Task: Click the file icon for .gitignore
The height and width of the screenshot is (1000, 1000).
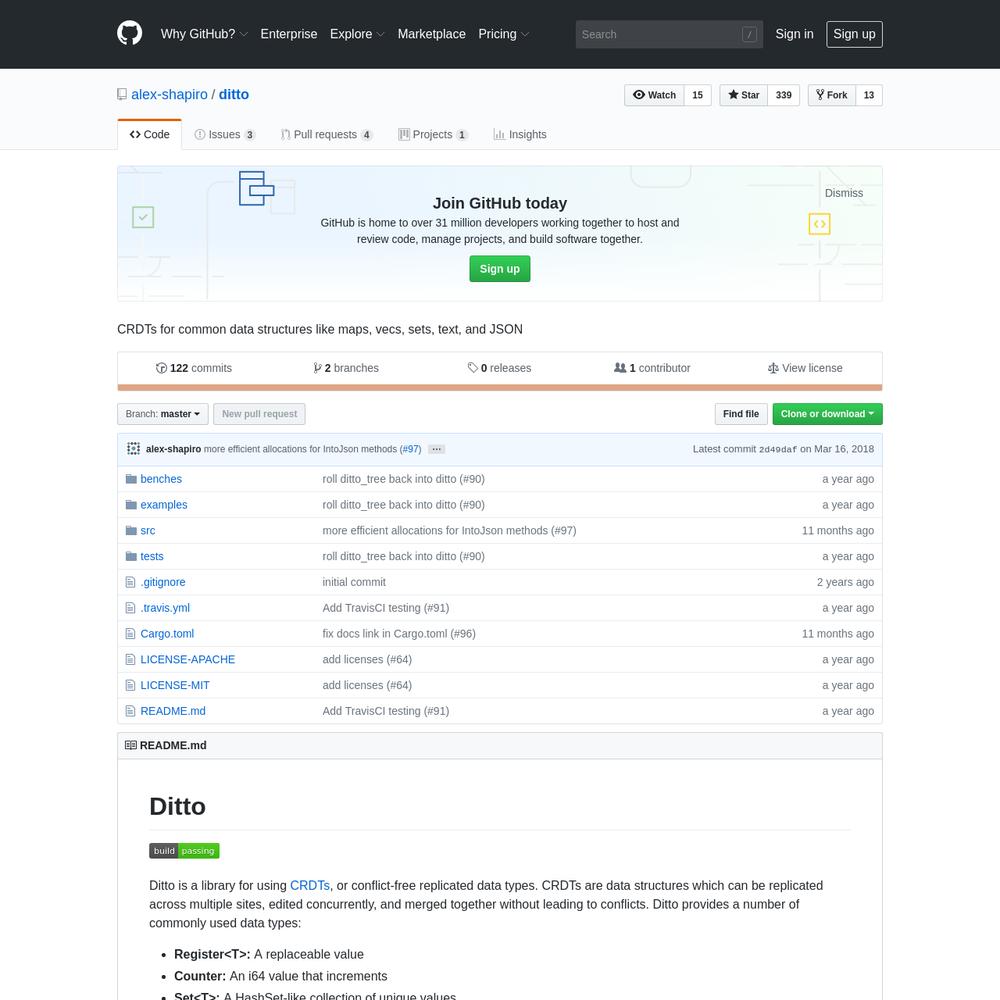Action: [131, 582]
